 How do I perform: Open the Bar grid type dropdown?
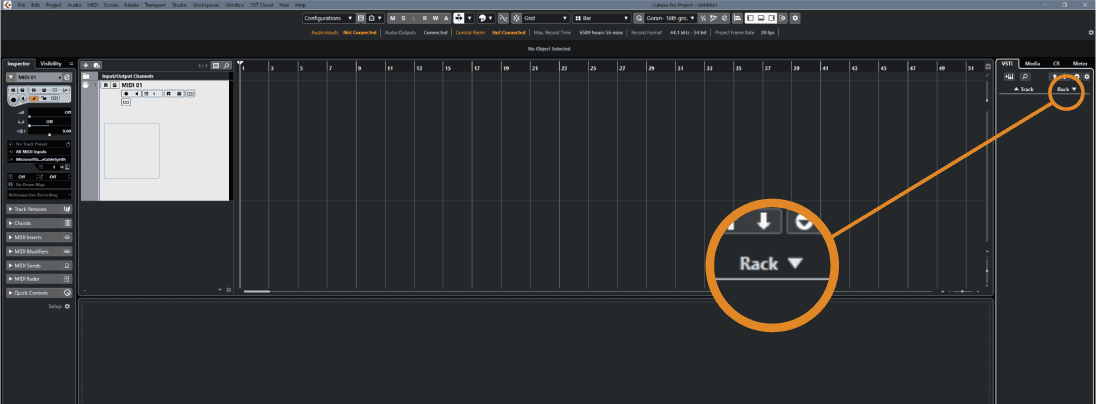pos(601,18)
